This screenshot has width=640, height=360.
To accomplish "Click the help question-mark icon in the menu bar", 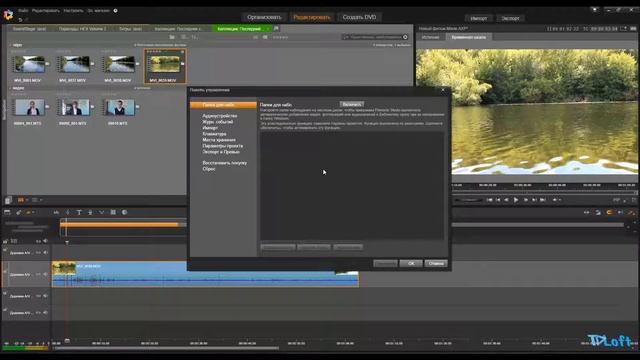I will (x=116, y=11).
